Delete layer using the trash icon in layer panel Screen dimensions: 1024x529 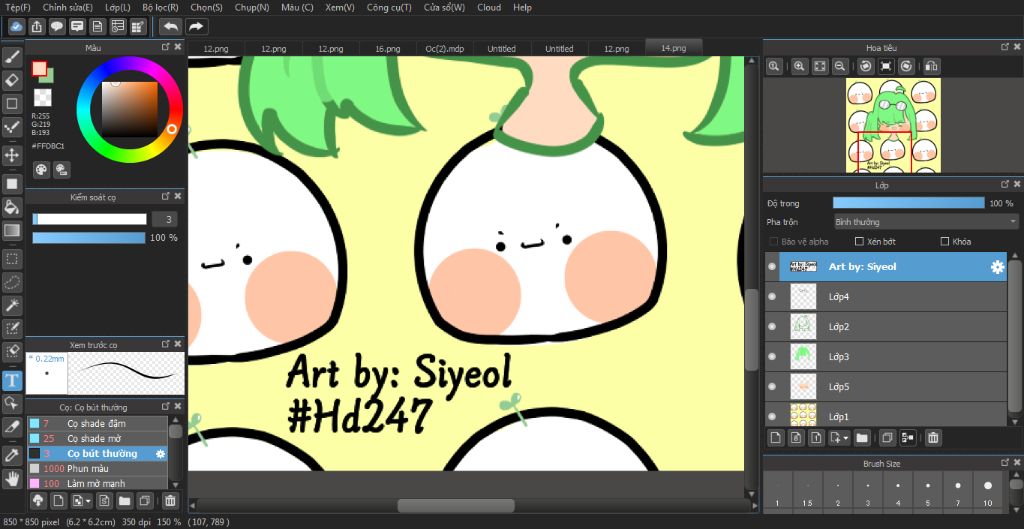click(x=933, y=437)
